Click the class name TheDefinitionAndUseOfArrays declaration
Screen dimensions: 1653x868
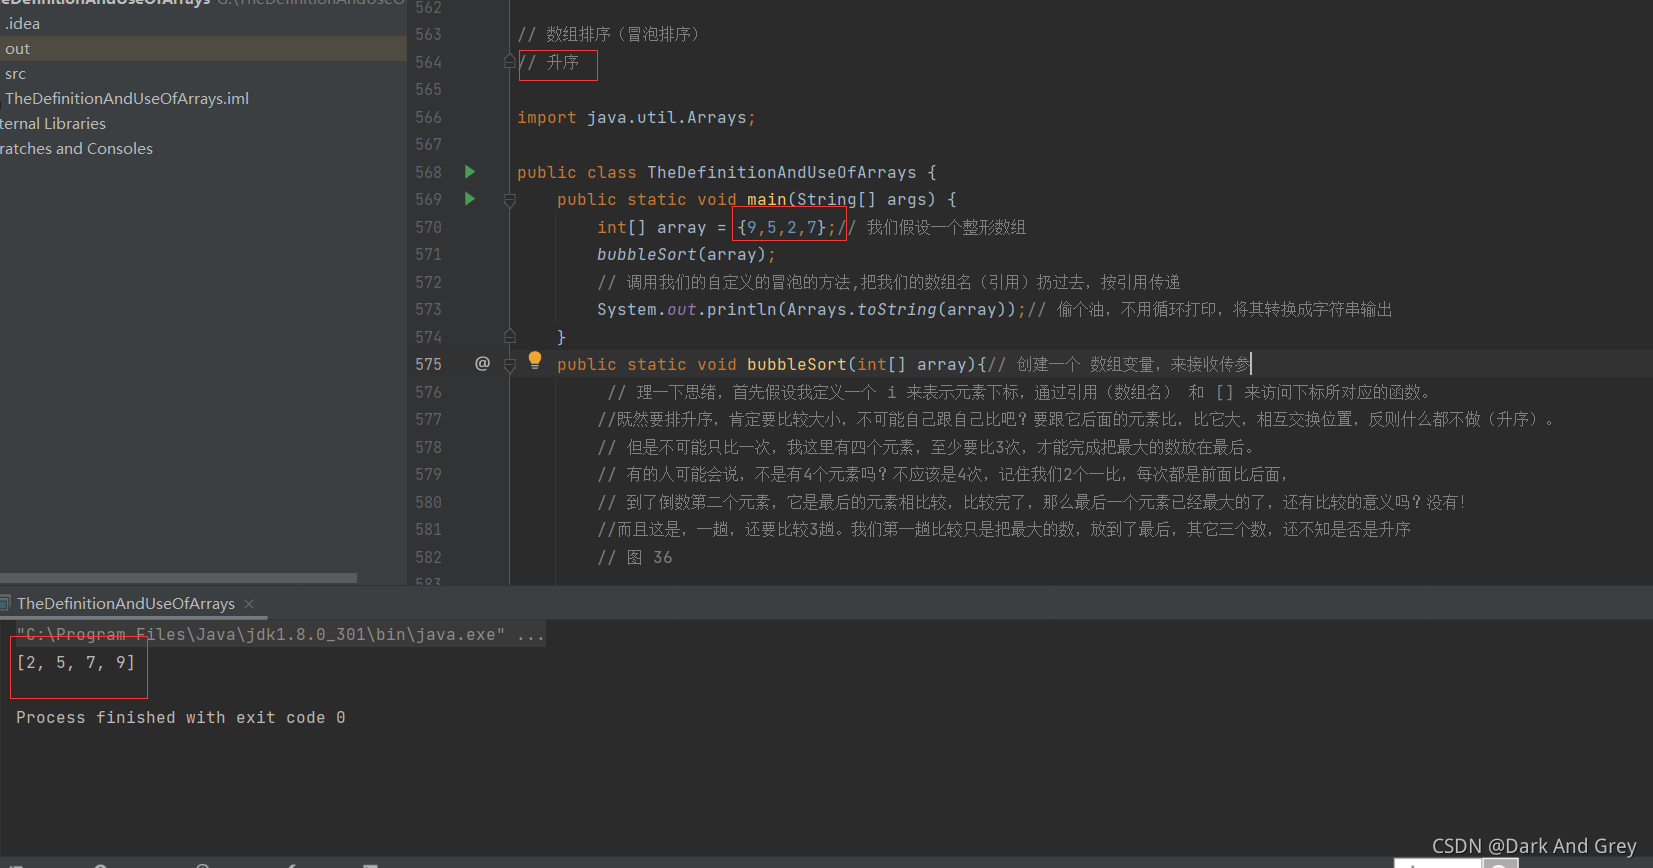pyautogui.click(x=781, y=172)
